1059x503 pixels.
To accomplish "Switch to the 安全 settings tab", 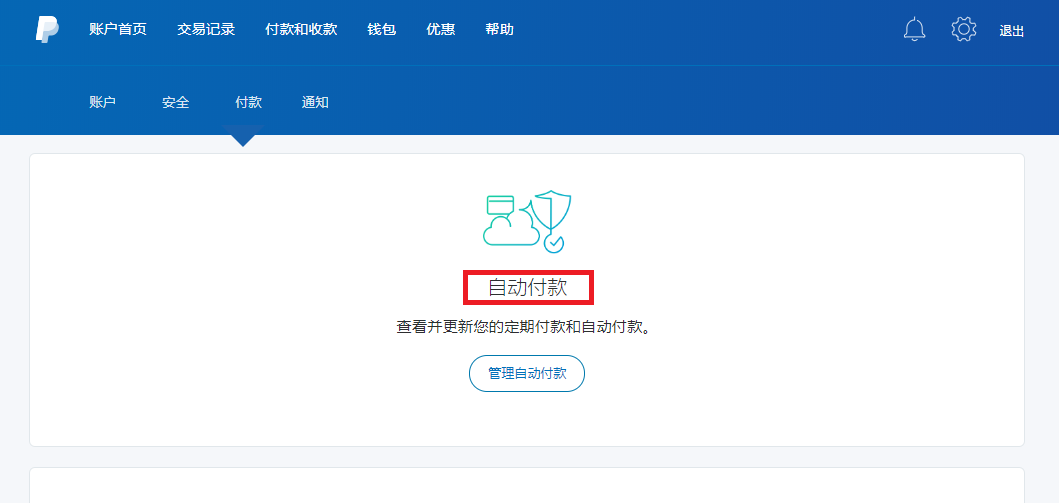I will point(176,103).
